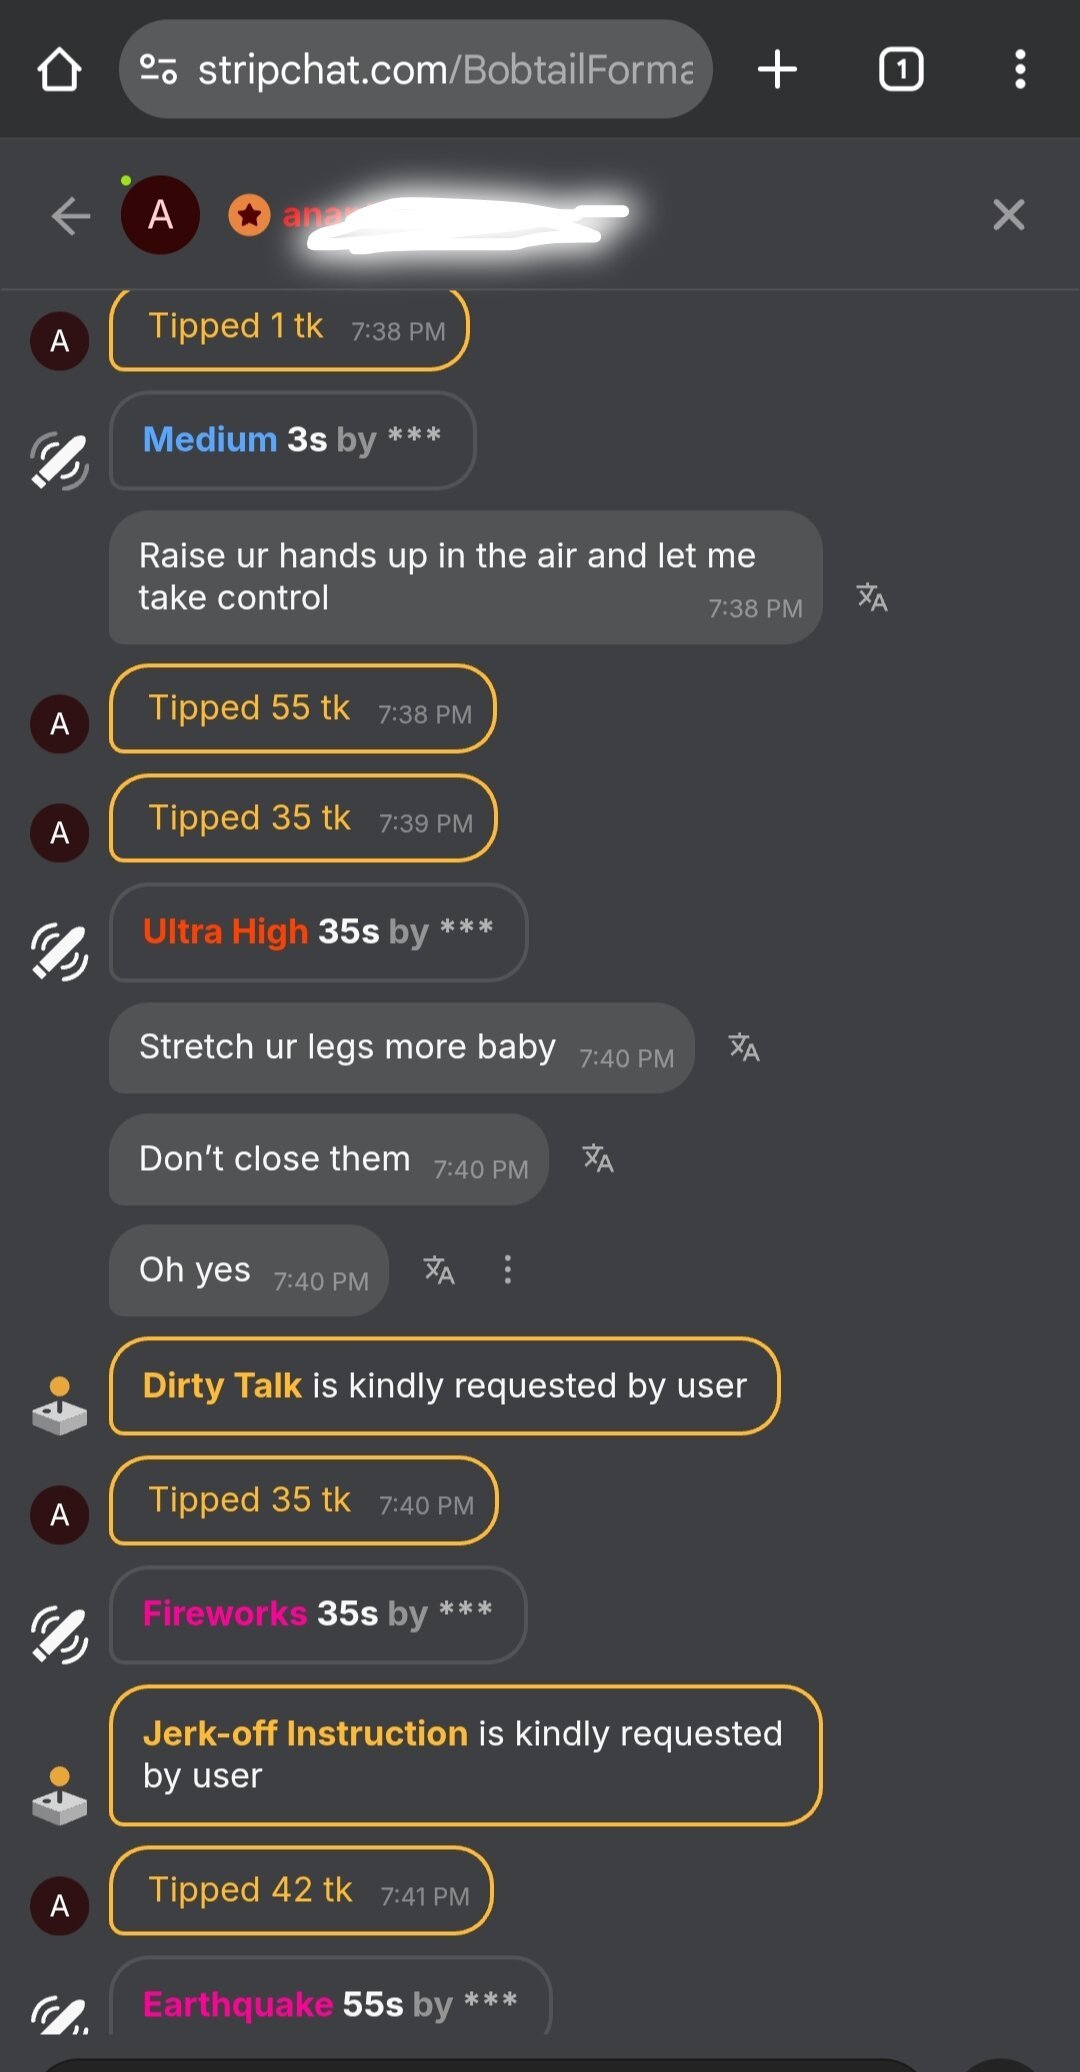Tap the orange star badge beside username
1080x2072 pixels.
point(249,215)
